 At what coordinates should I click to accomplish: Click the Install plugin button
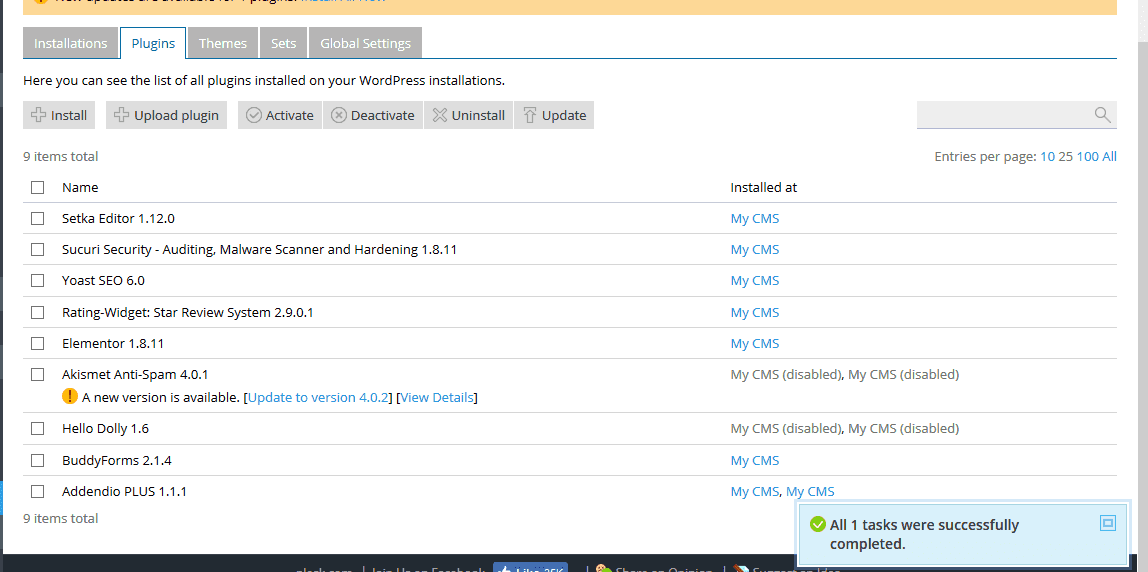click(x=59, y=115)
